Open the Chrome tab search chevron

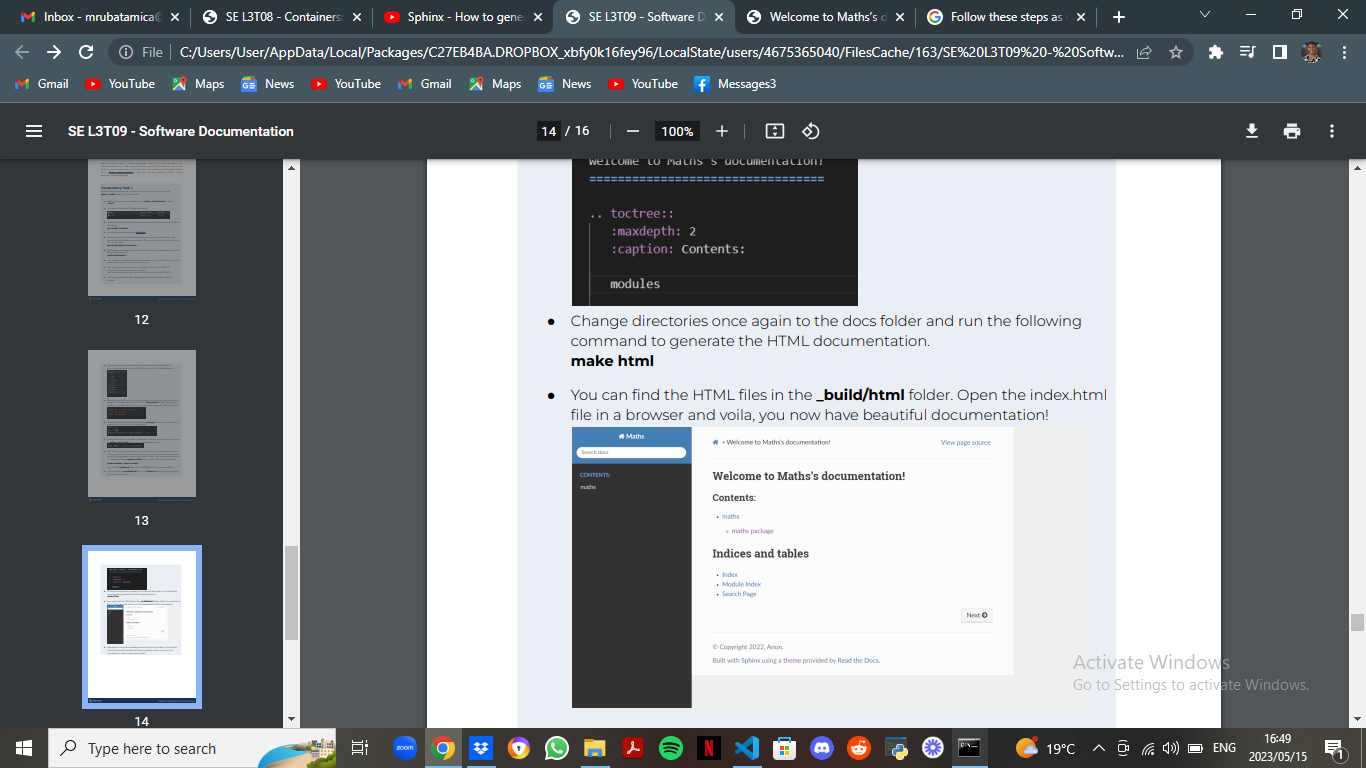click(x=1204, y=15)
